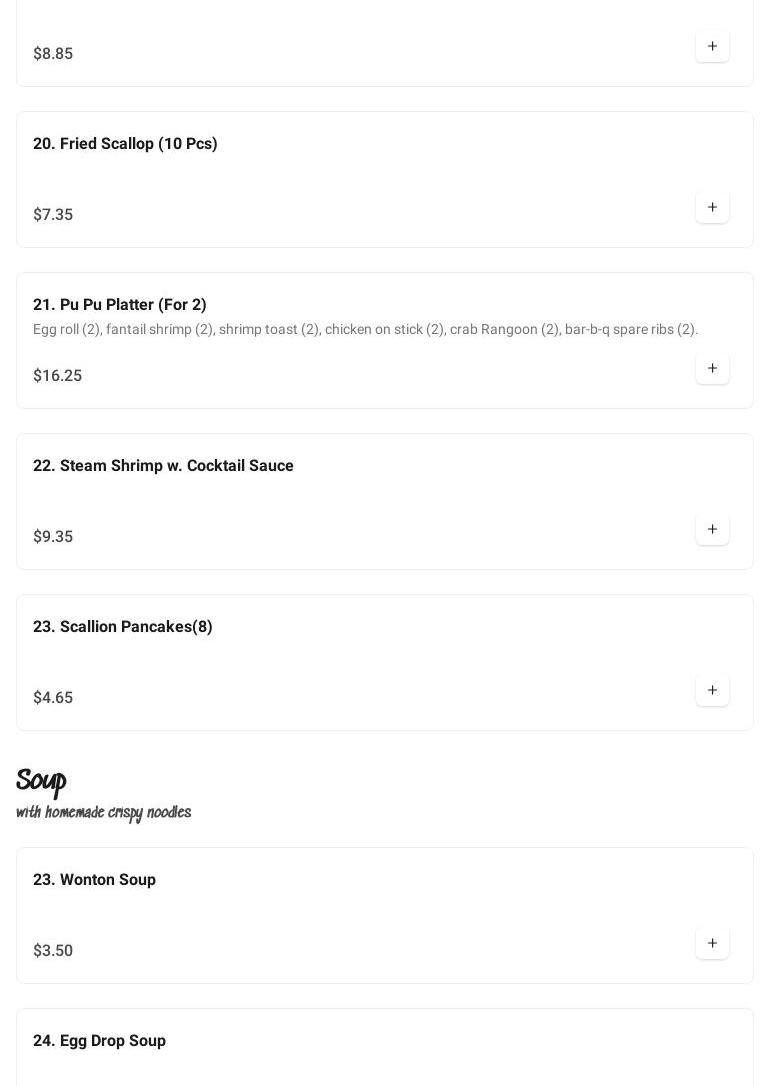The image size is (770, 1086).
Task: Add Wonton Soup using the plus icon
Action: 712,944
